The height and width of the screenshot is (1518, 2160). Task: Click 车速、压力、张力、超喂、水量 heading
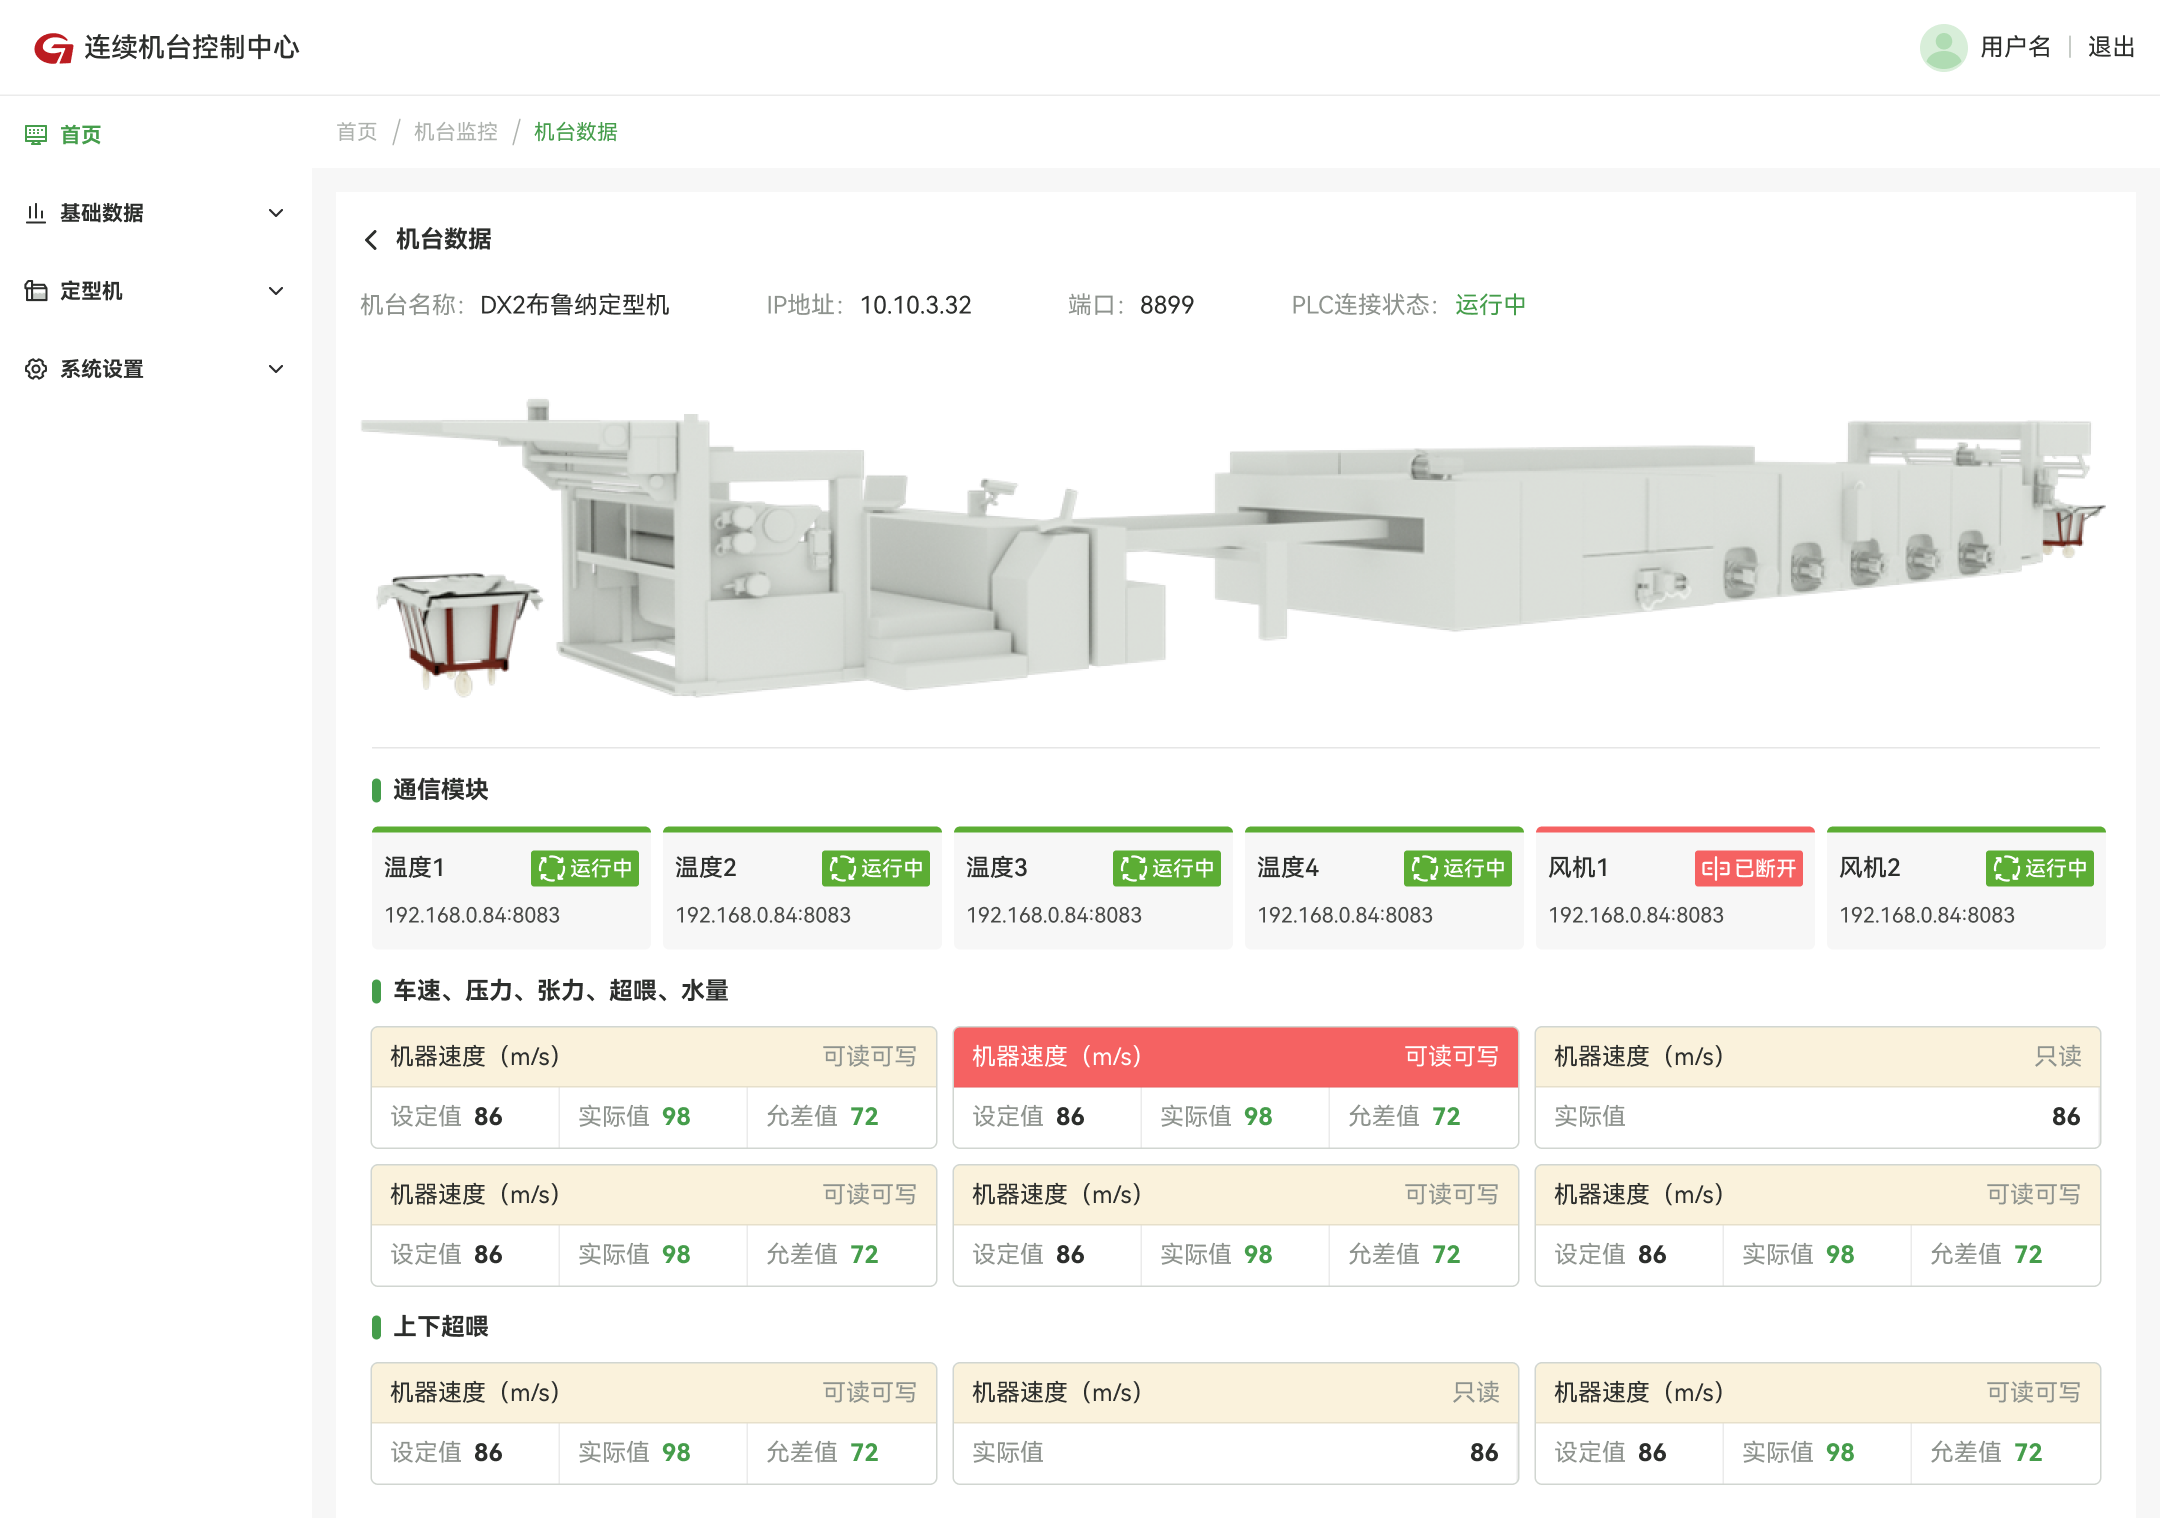[x=560, y=990]
